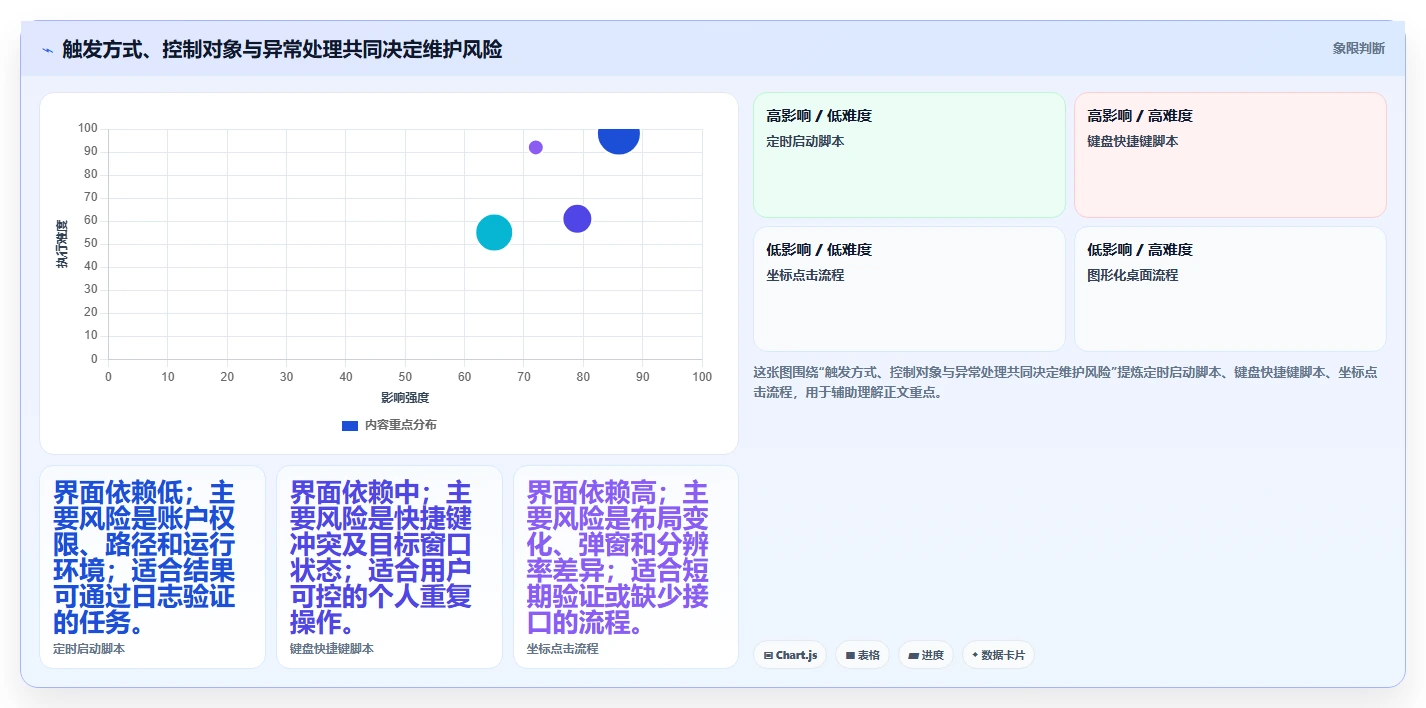Click the indigo bubble near 80 影响强度

pyautogui.click(x=577, y=219)
